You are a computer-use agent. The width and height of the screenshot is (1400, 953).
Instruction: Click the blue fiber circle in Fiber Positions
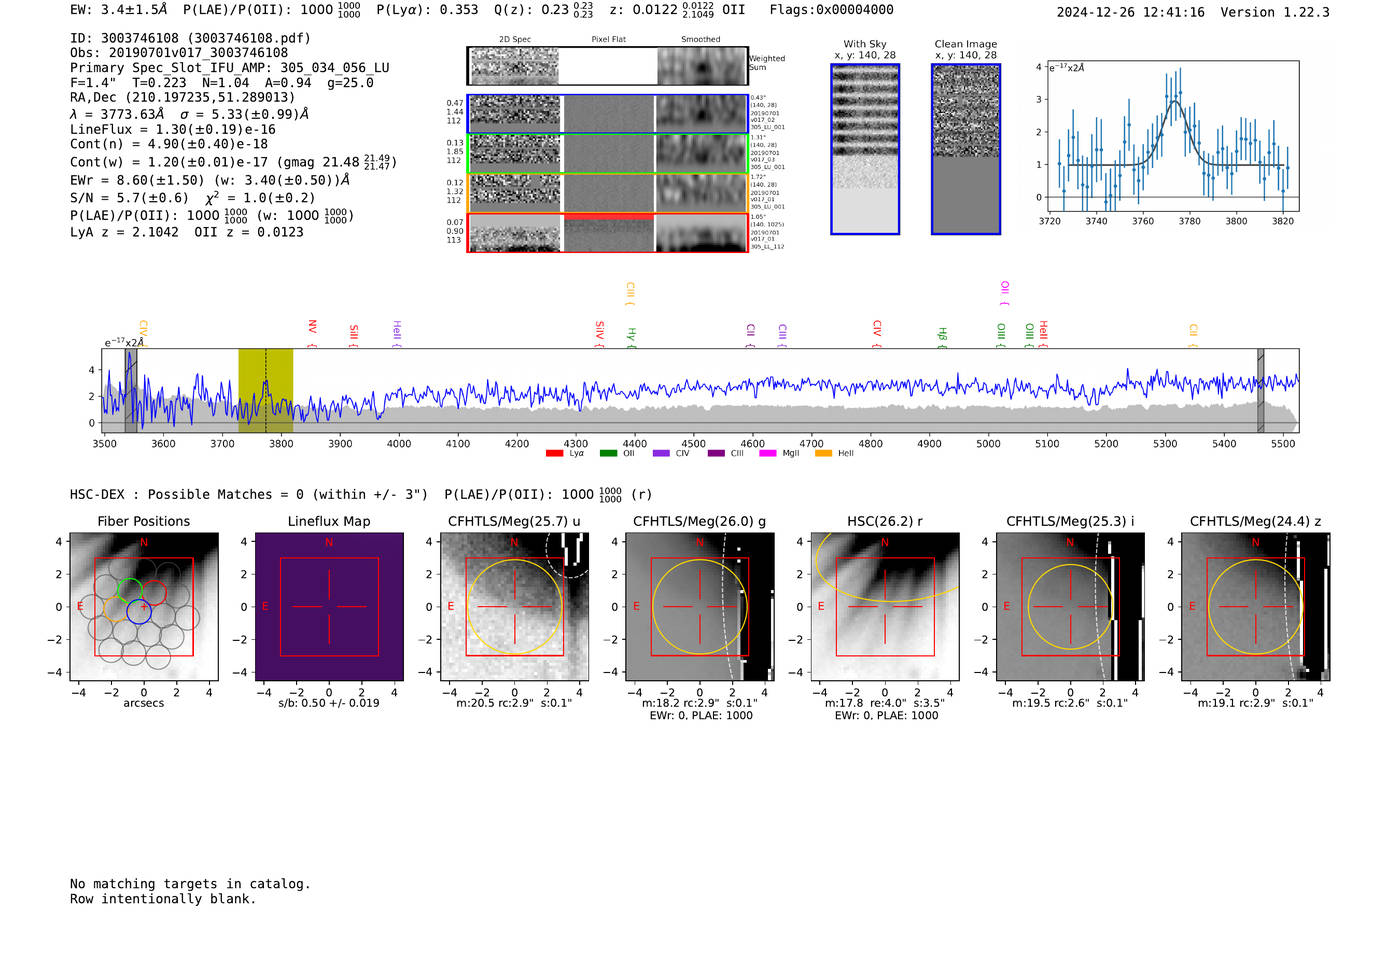(x=139, y=612)
